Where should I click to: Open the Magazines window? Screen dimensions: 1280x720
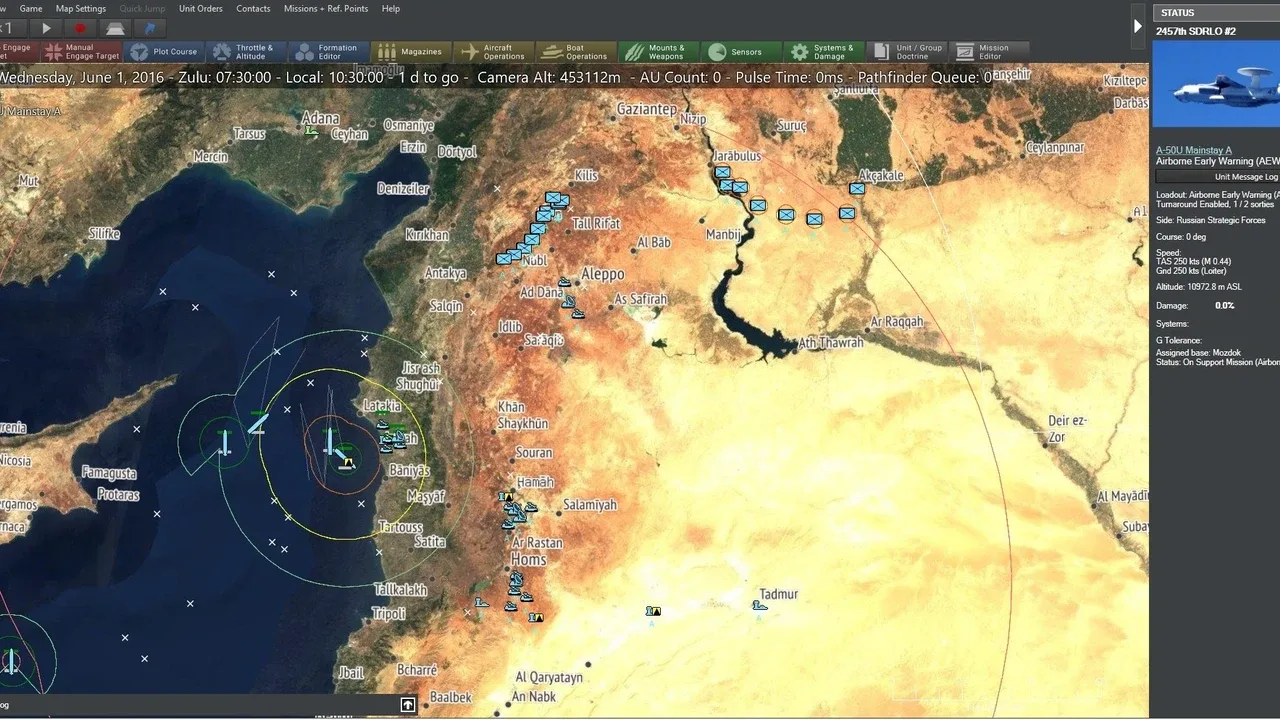[410, 52]
